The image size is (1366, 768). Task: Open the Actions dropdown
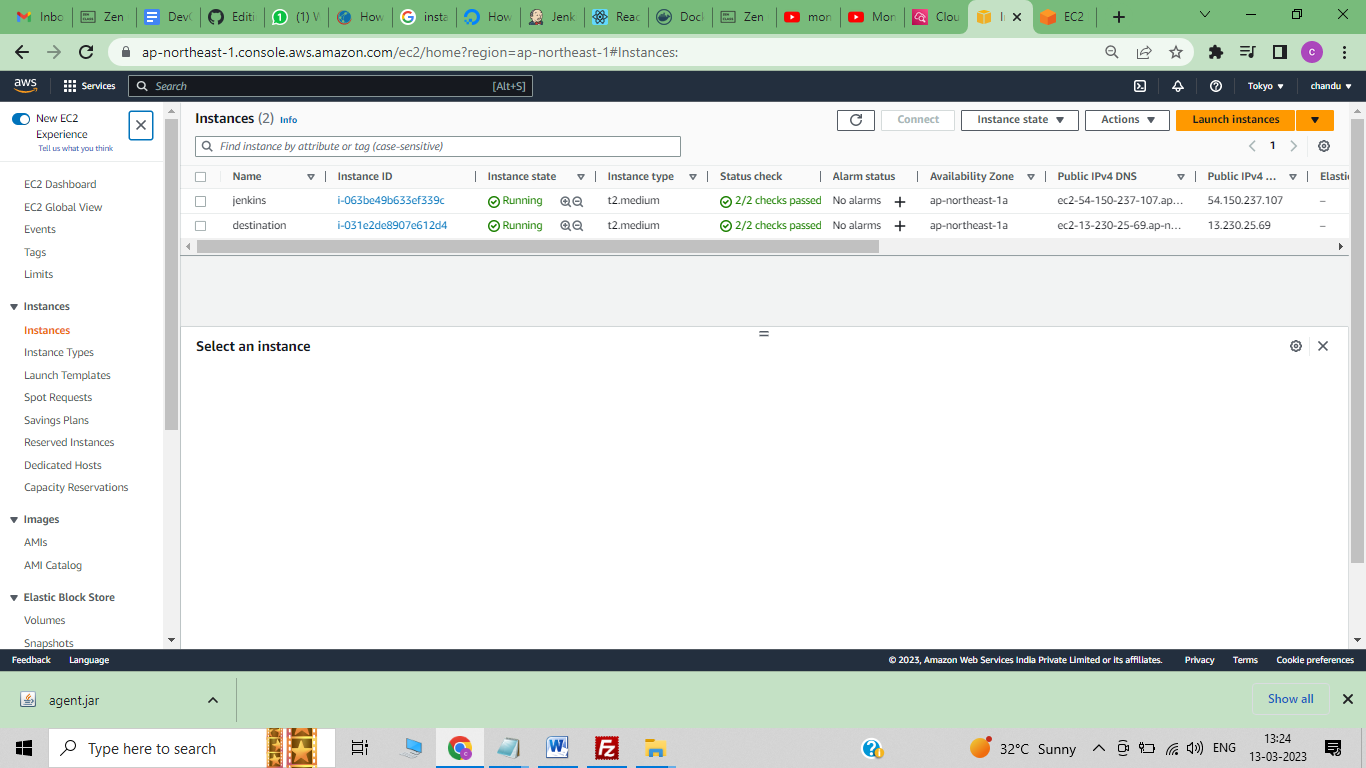point(1127,119)
